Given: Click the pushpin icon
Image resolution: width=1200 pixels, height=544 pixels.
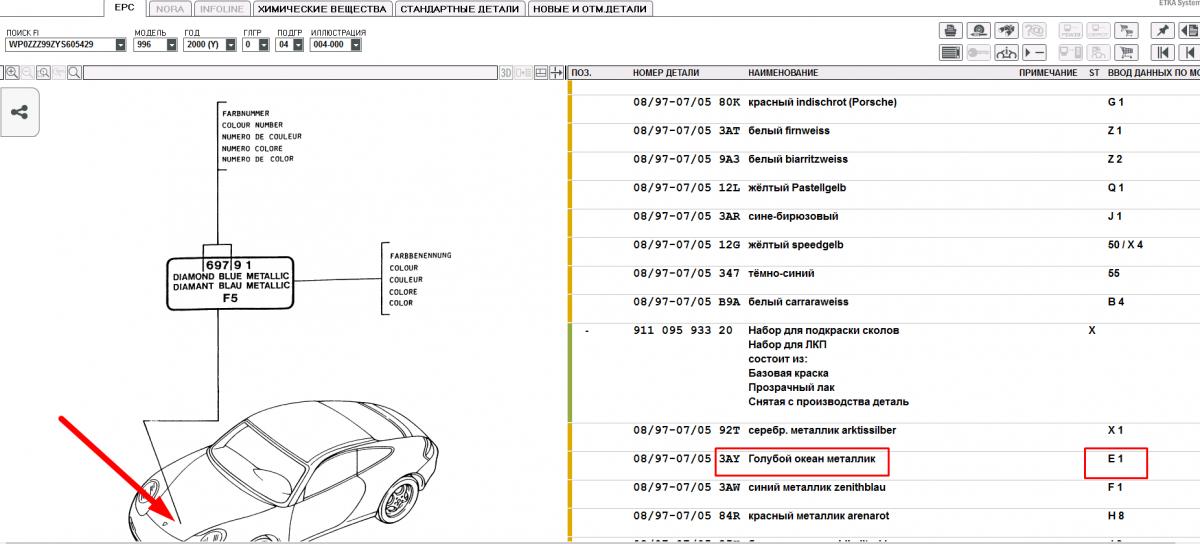Looking at the screenshot, I should (x=1161, y=31).
